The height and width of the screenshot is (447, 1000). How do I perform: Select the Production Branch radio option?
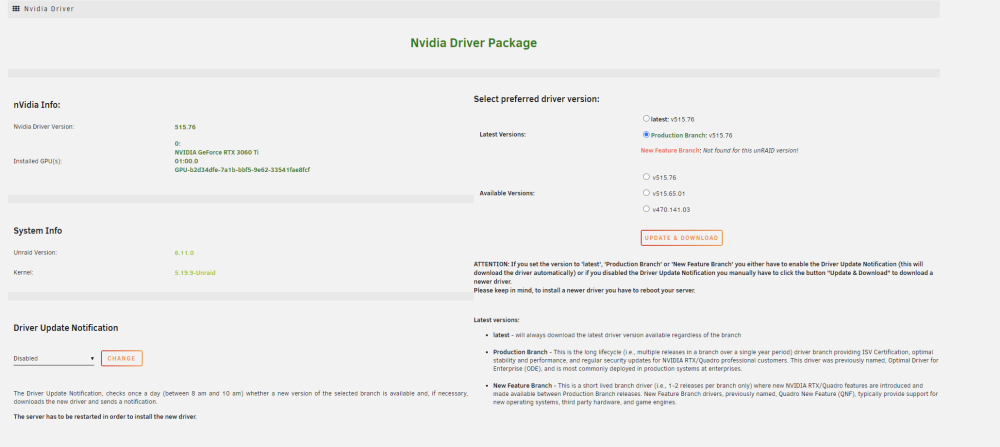pos(646,135)
